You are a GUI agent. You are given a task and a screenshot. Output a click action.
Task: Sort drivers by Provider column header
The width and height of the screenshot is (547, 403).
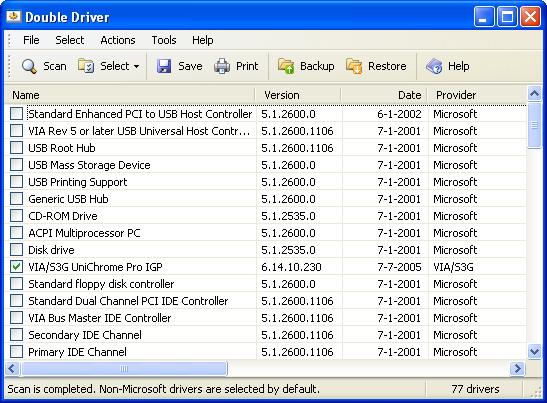click(477, 95)
